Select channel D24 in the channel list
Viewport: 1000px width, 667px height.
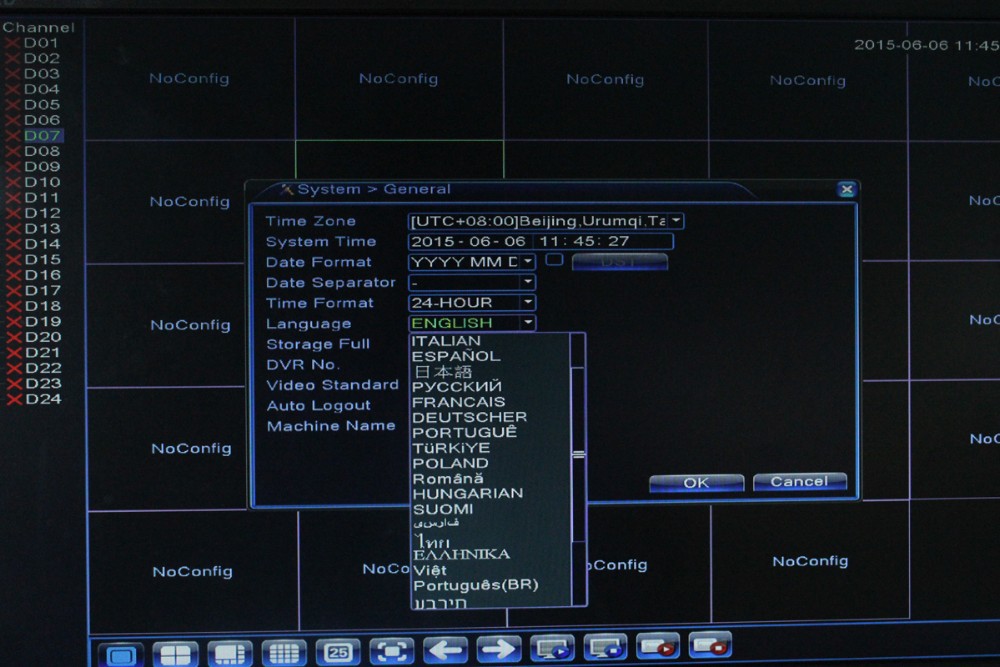(43, 399)
